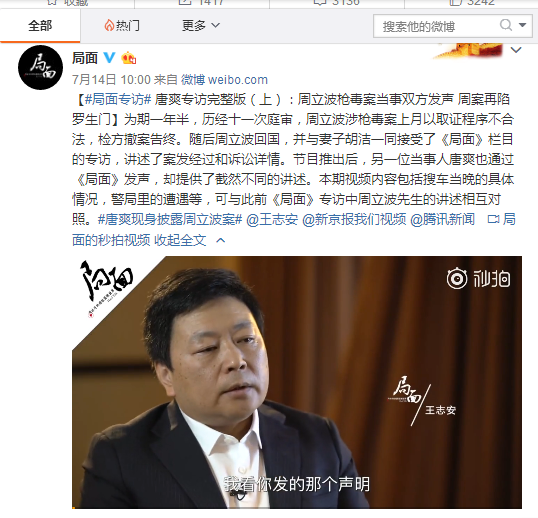The image size is (538, 518).
Task: Expand the 更多 filter menu
Action: 201,26
